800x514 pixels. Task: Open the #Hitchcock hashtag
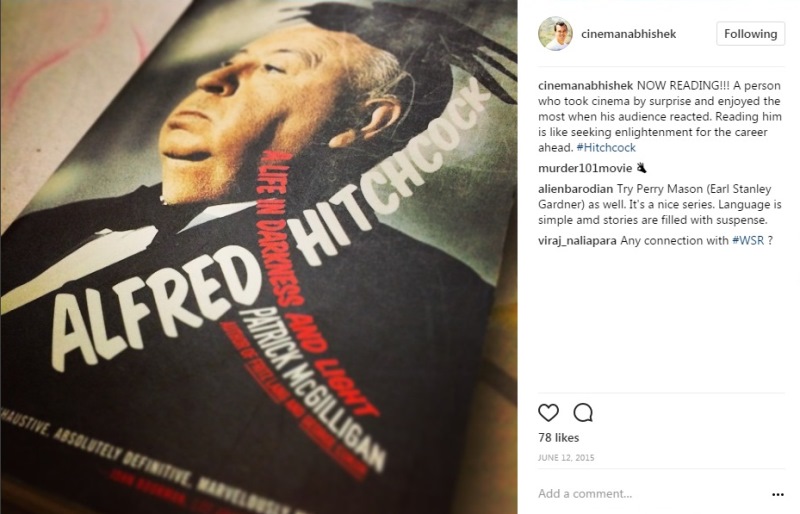(606, 148)
